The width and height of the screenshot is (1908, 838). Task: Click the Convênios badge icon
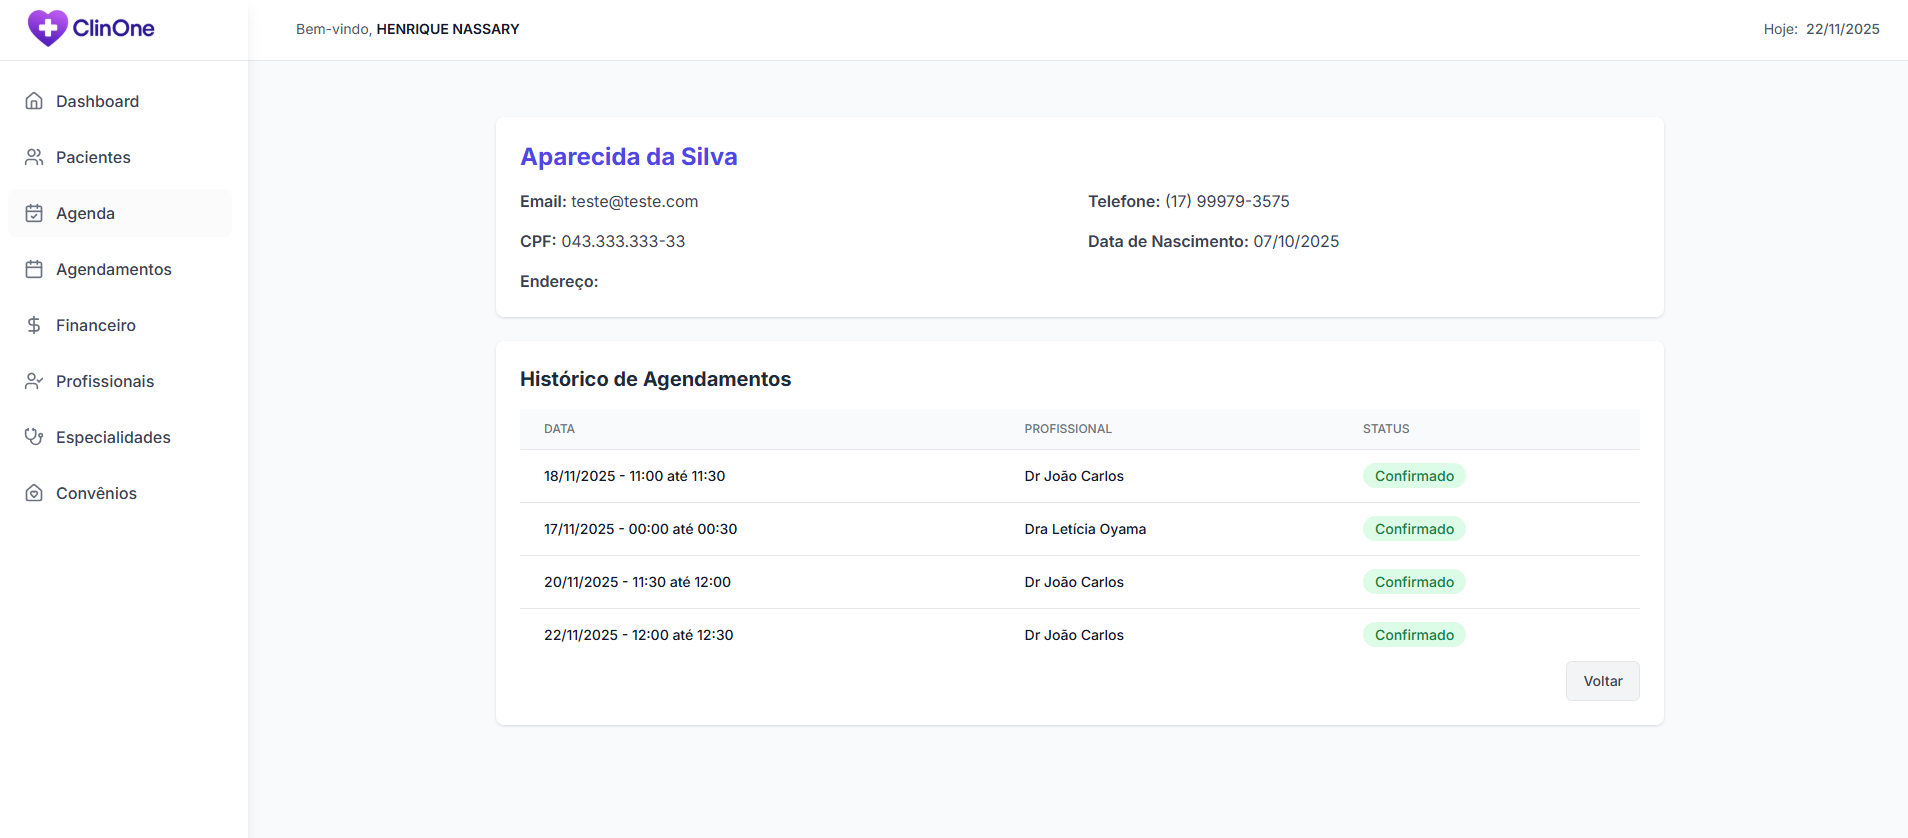coord(34,493)
